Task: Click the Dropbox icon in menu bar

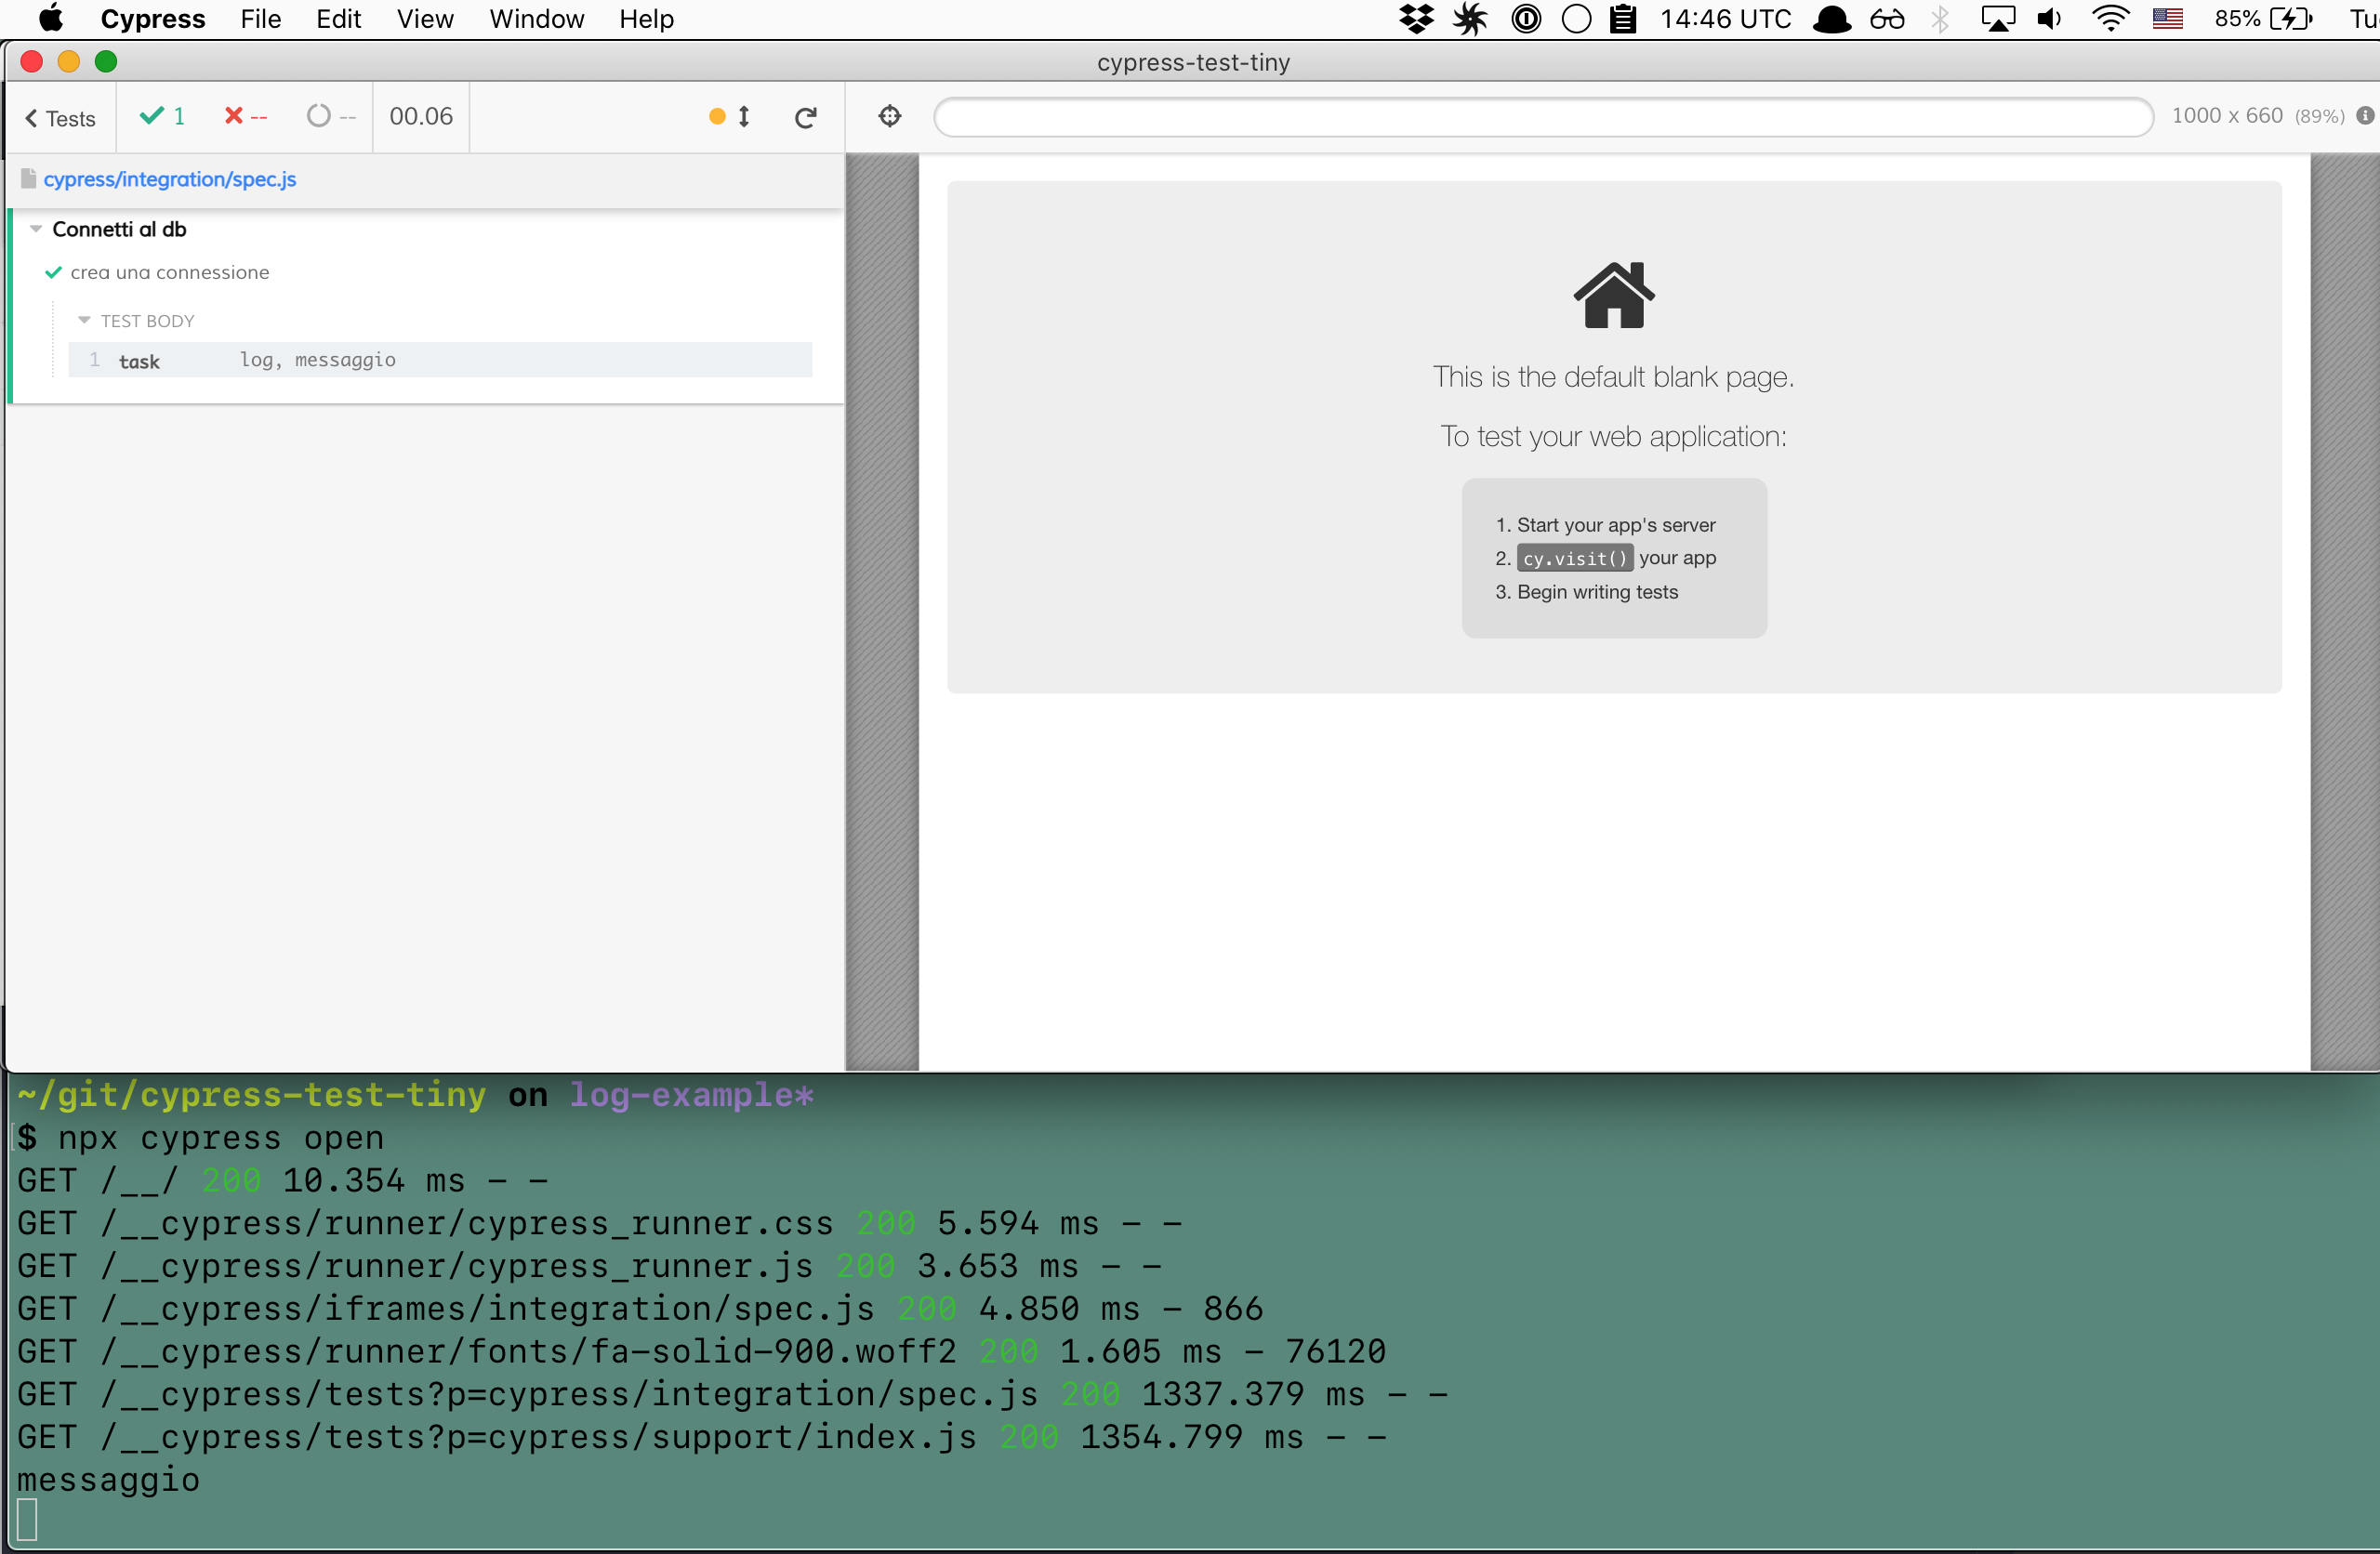Action: point(1416,18)
